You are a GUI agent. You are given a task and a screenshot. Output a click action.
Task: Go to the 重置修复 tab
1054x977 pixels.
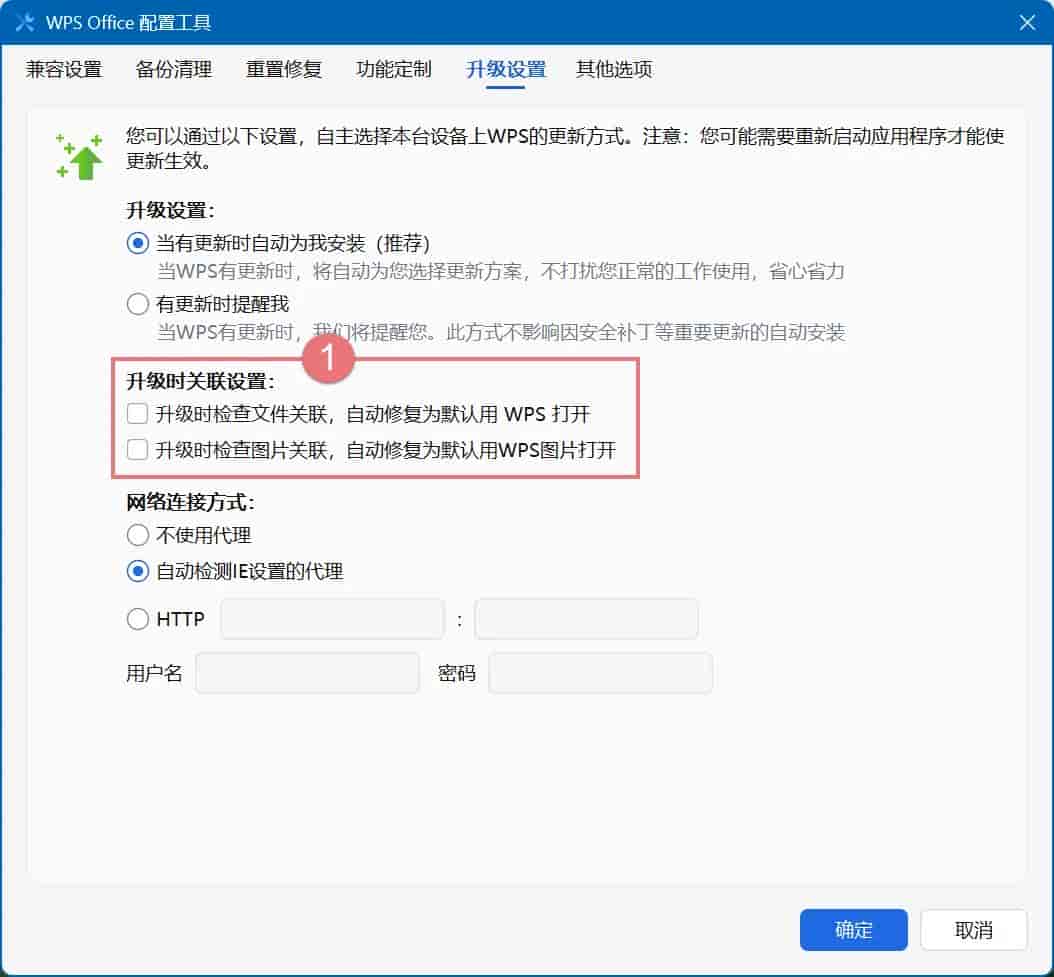click(284, 69)
